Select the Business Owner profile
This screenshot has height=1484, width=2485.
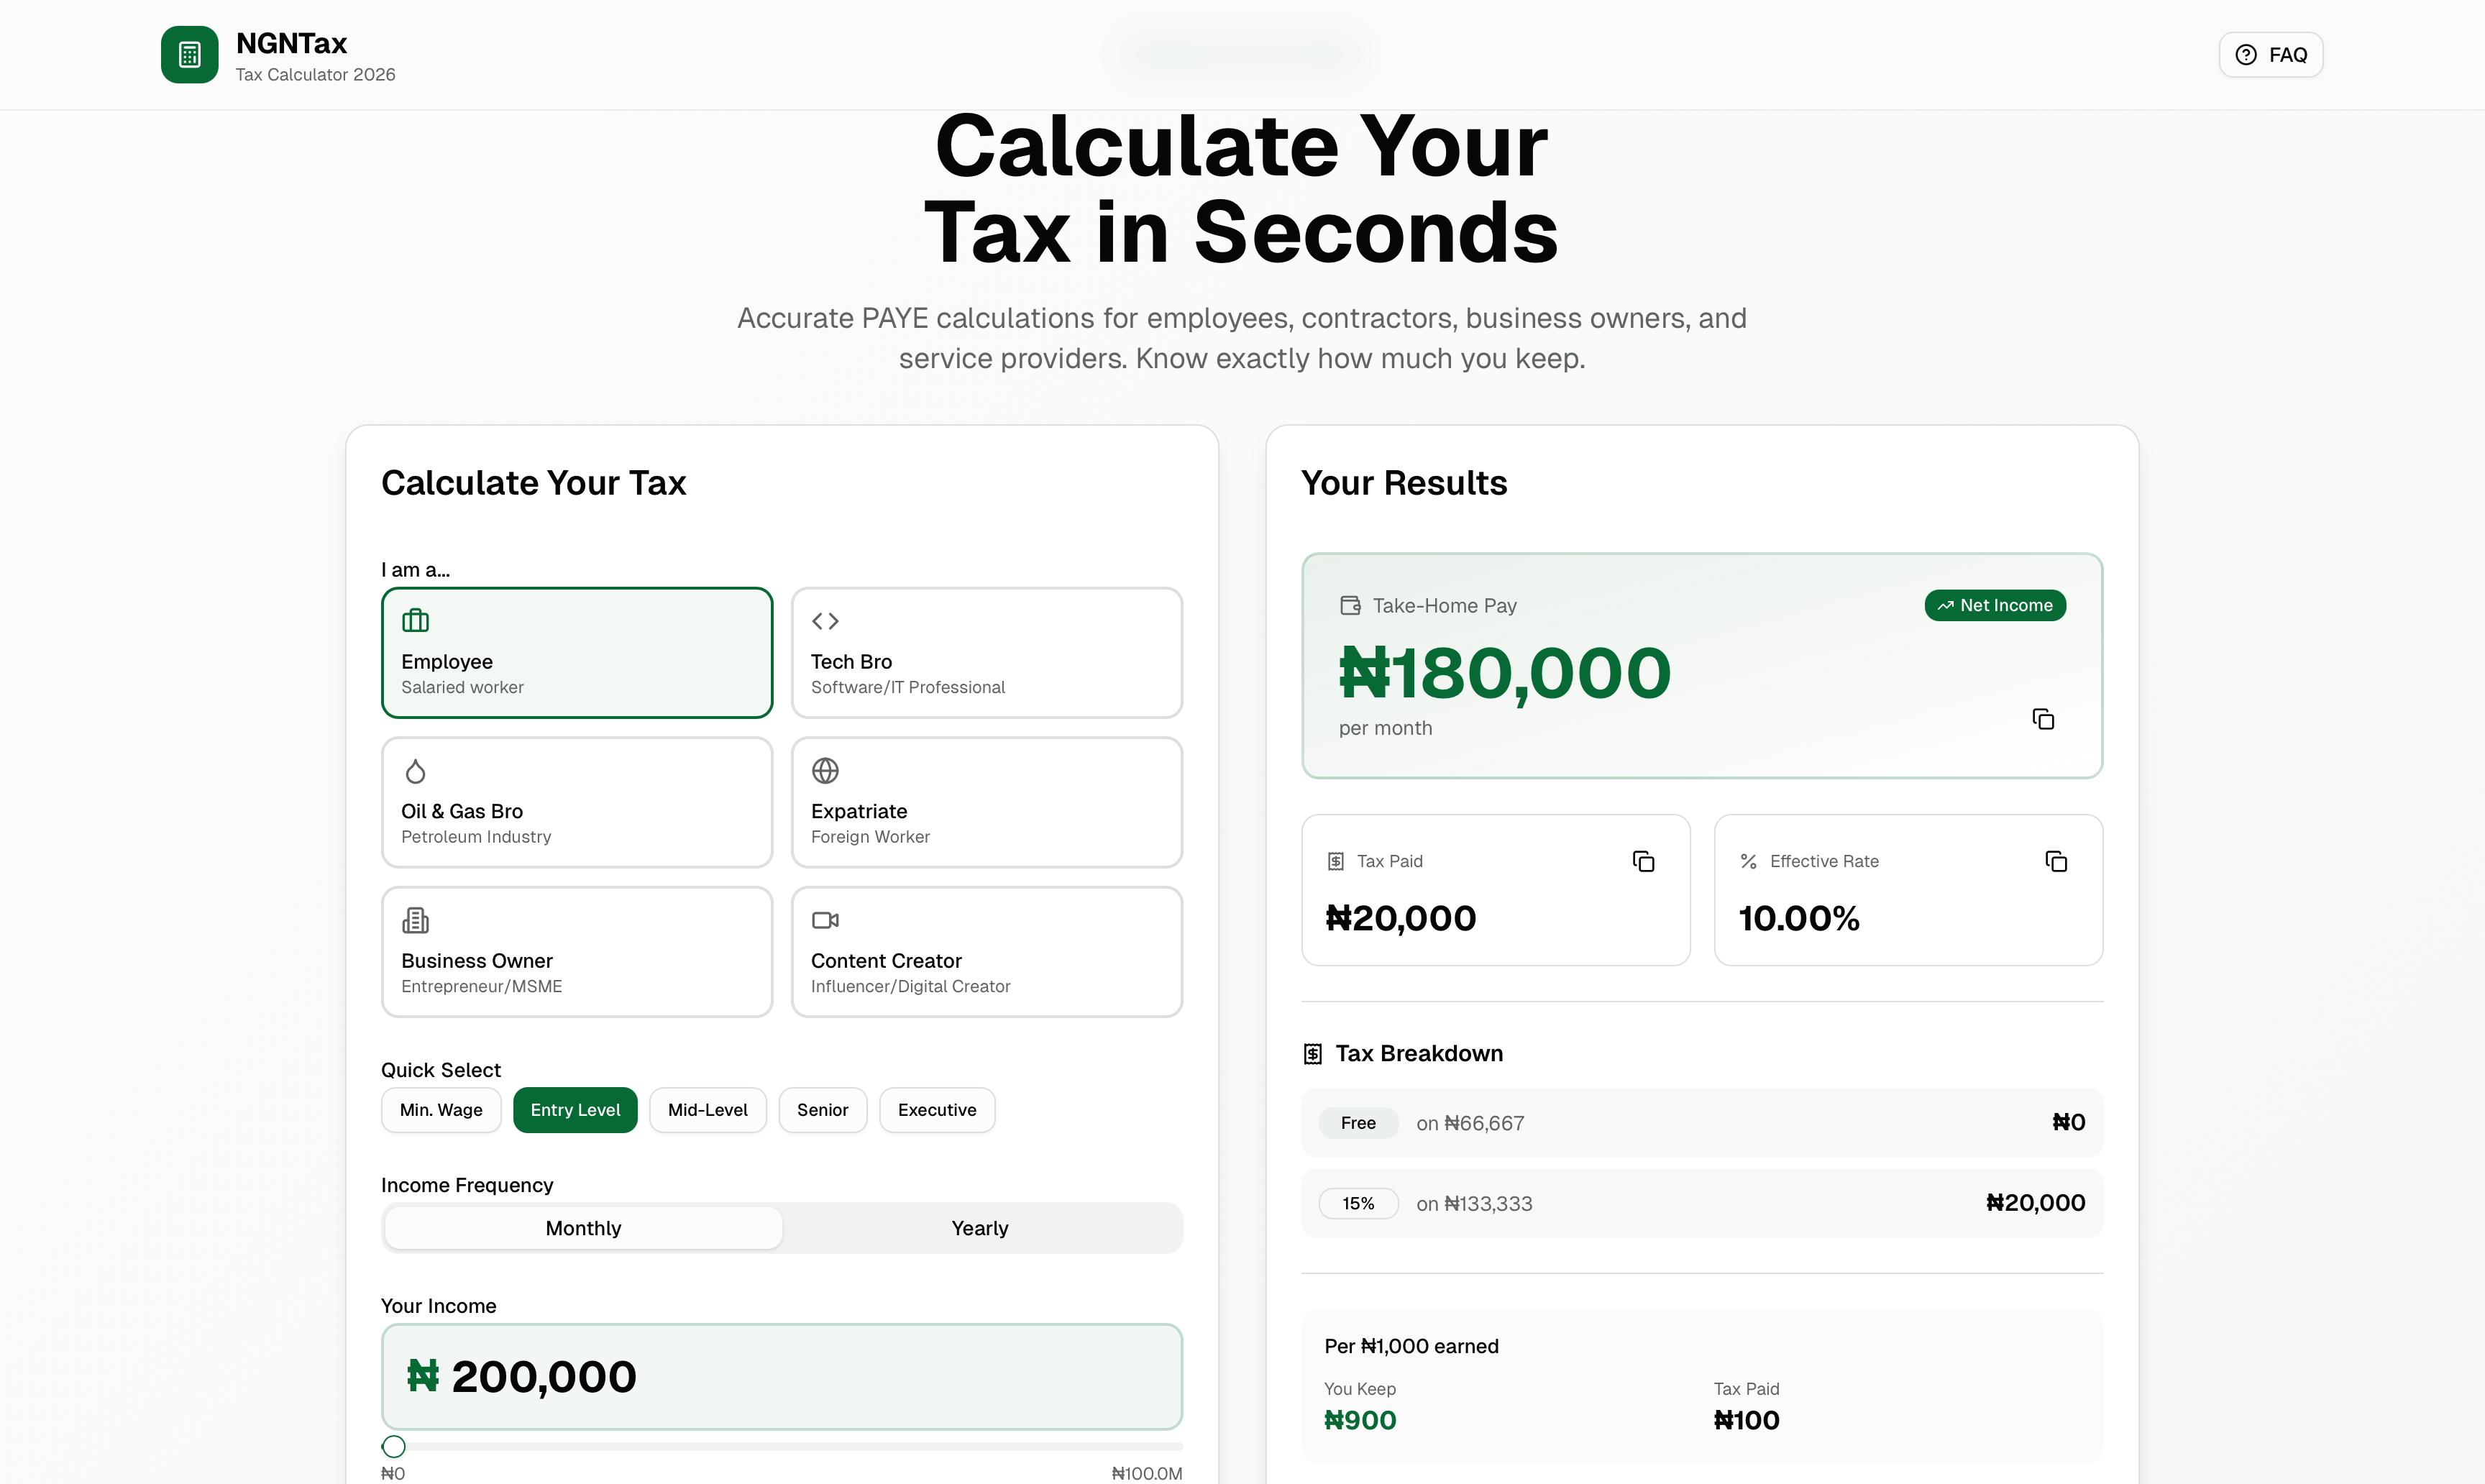pos(576,950)
